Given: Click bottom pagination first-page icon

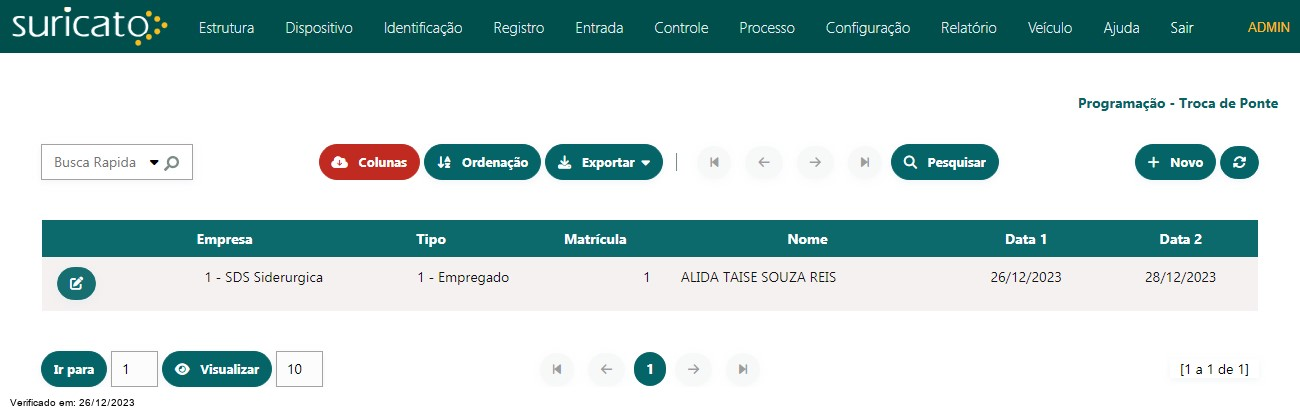Looking at the screenshot, I should tap(557, 369).
